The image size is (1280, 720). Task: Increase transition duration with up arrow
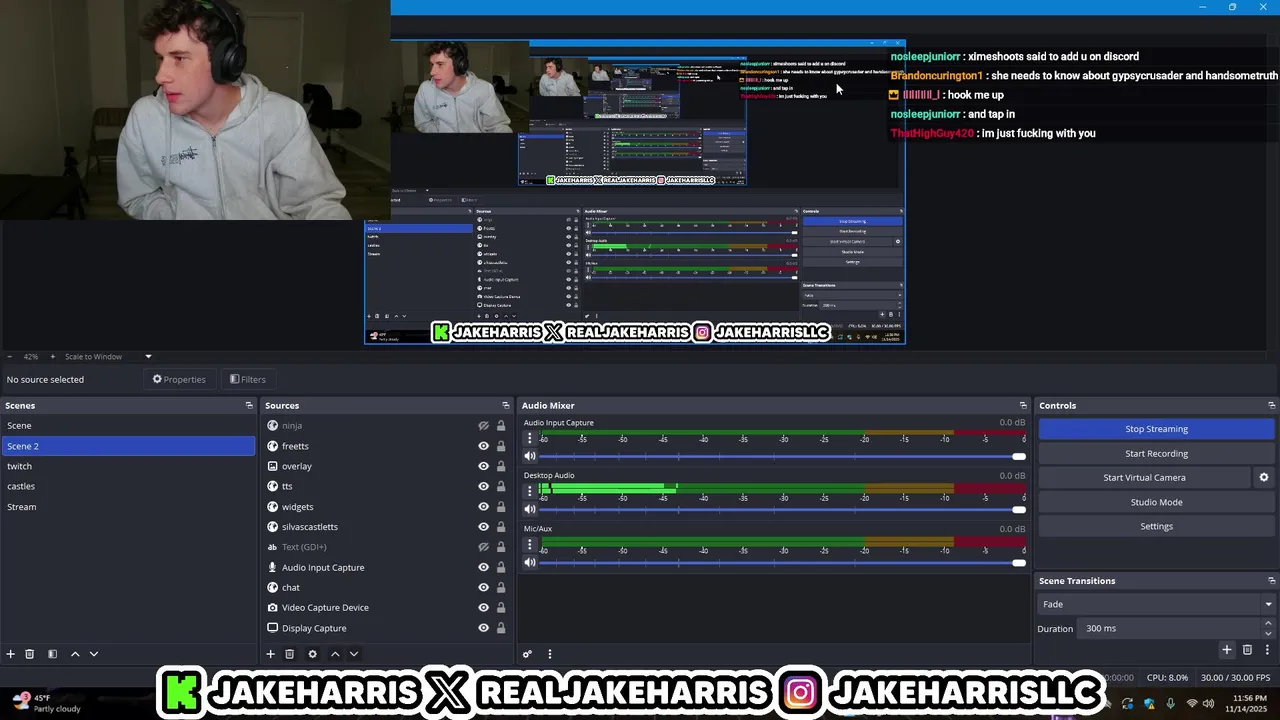1268,623
